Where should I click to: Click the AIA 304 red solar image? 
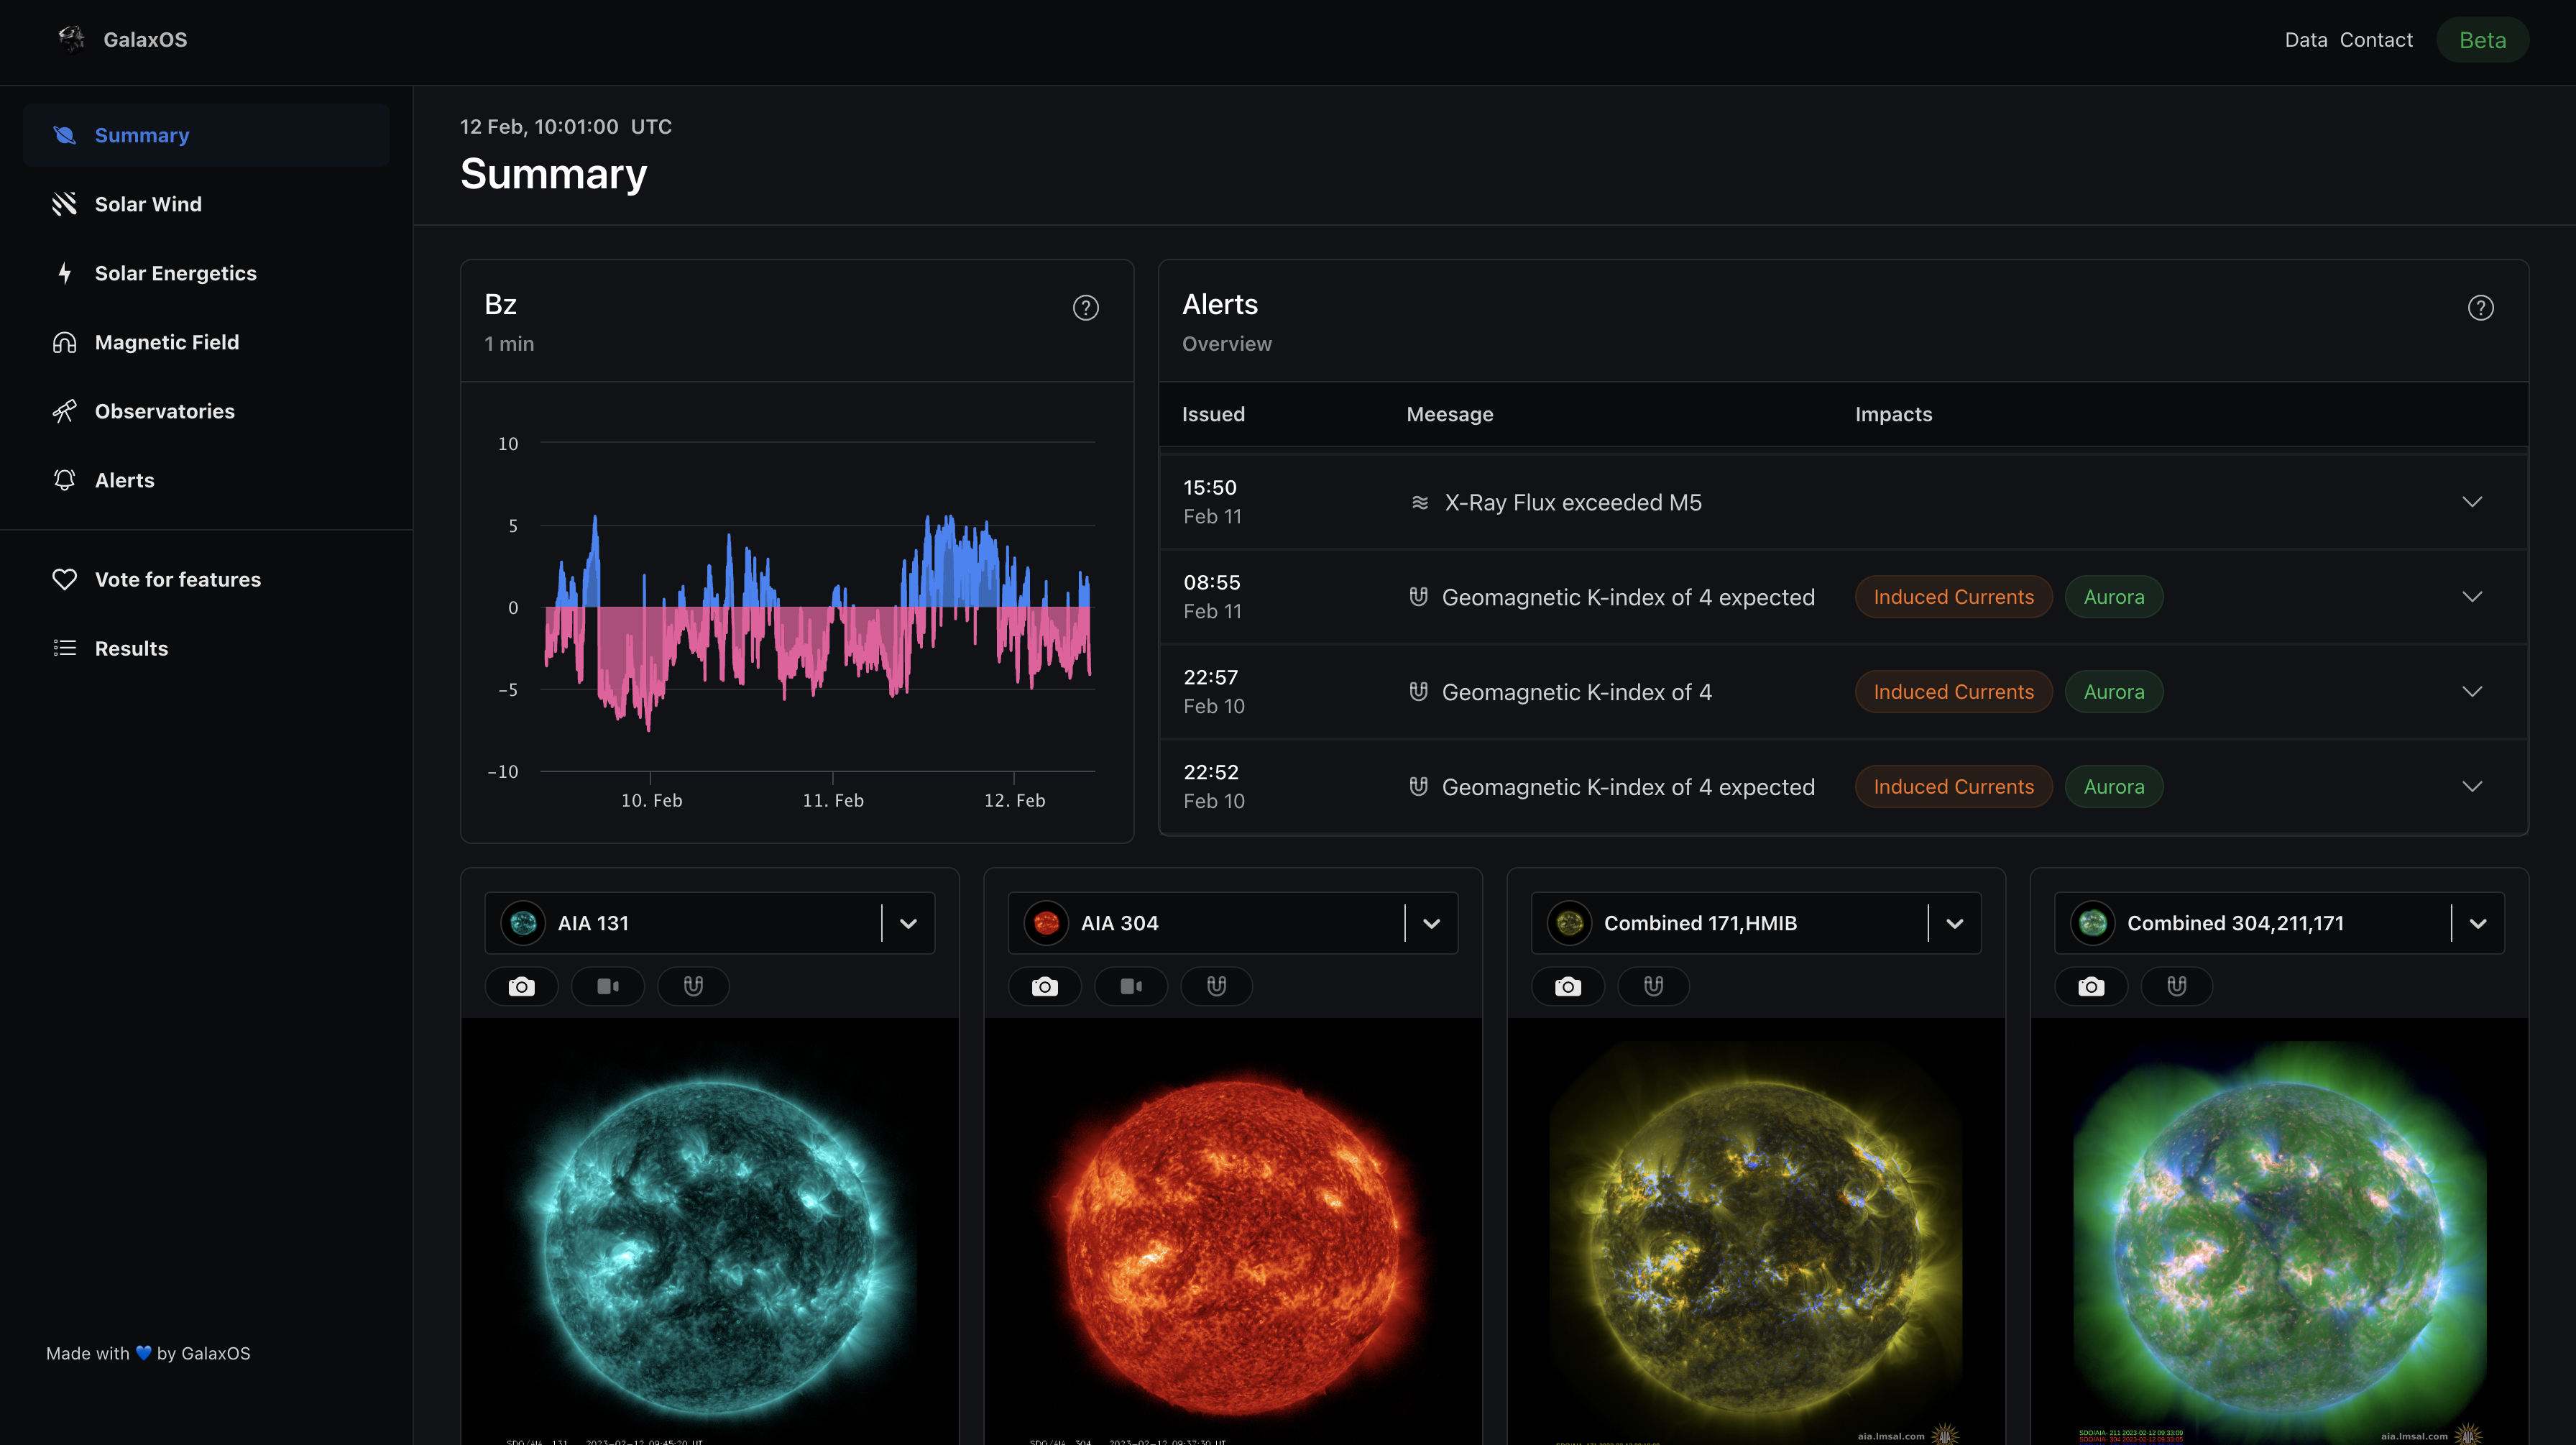[1233, 1232]
